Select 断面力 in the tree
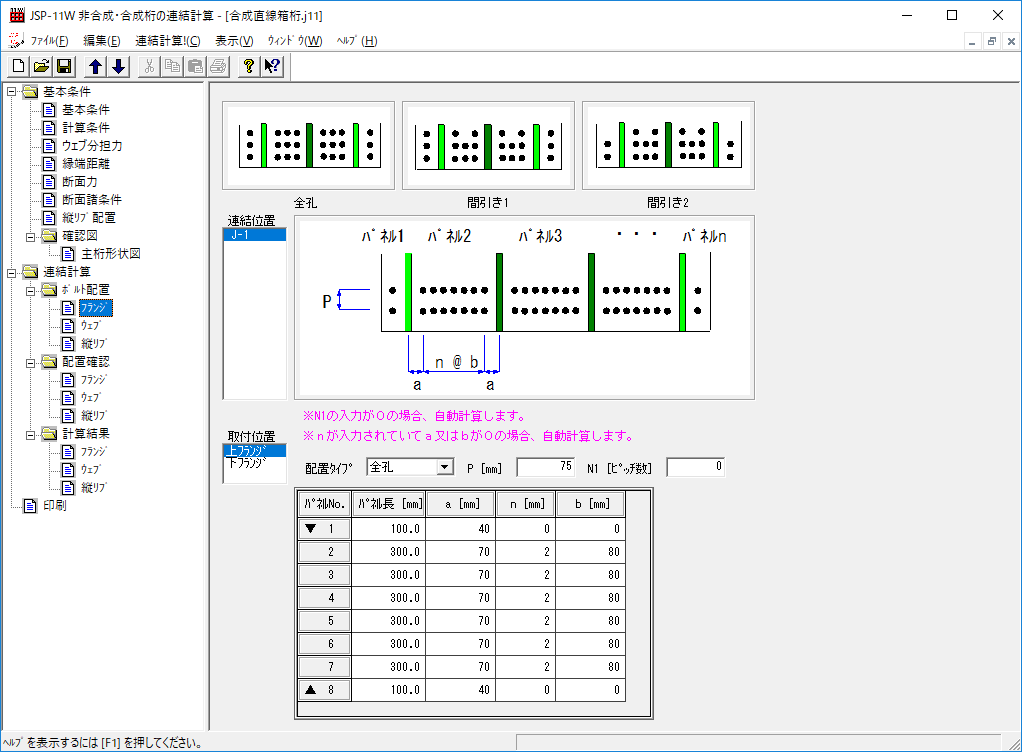The image size is (1022, 752). tap(79, 182)
